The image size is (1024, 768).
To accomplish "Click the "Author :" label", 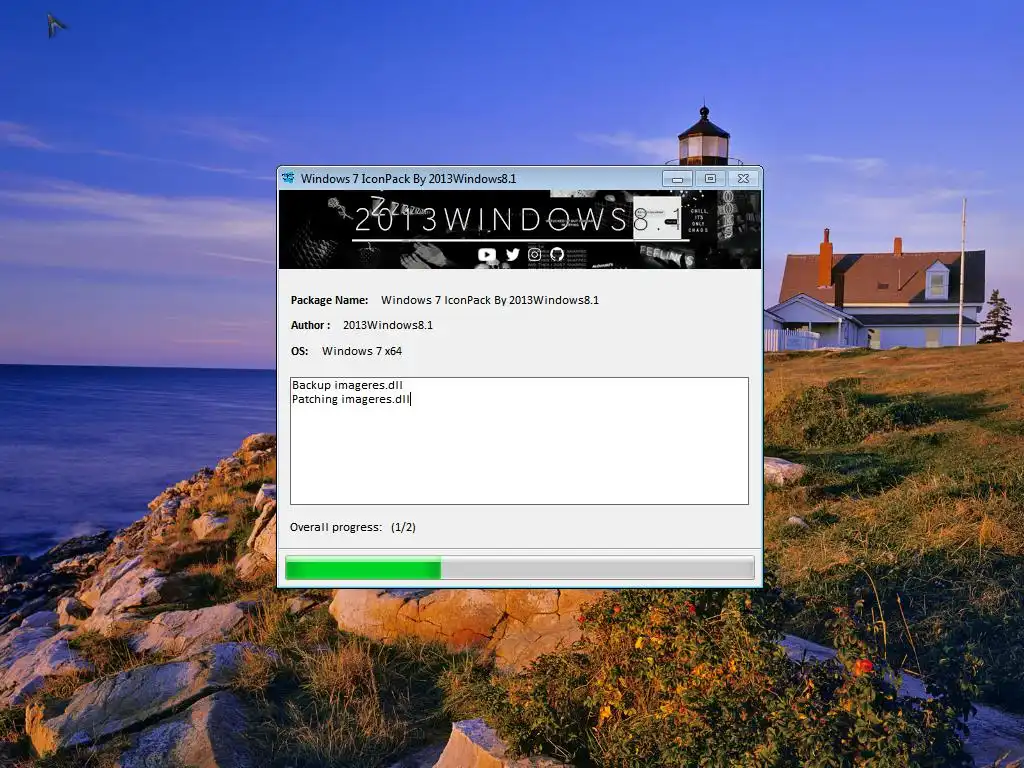I will [x=310, y=325].
